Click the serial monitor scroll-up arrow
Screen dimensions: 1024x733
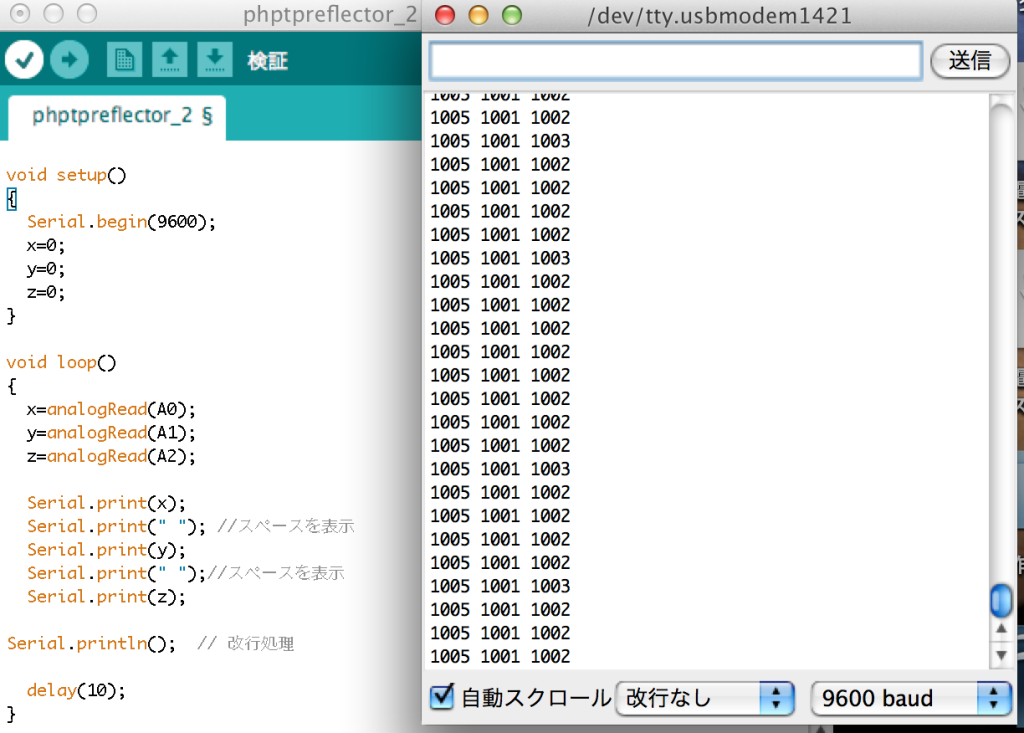point(1001,628)
